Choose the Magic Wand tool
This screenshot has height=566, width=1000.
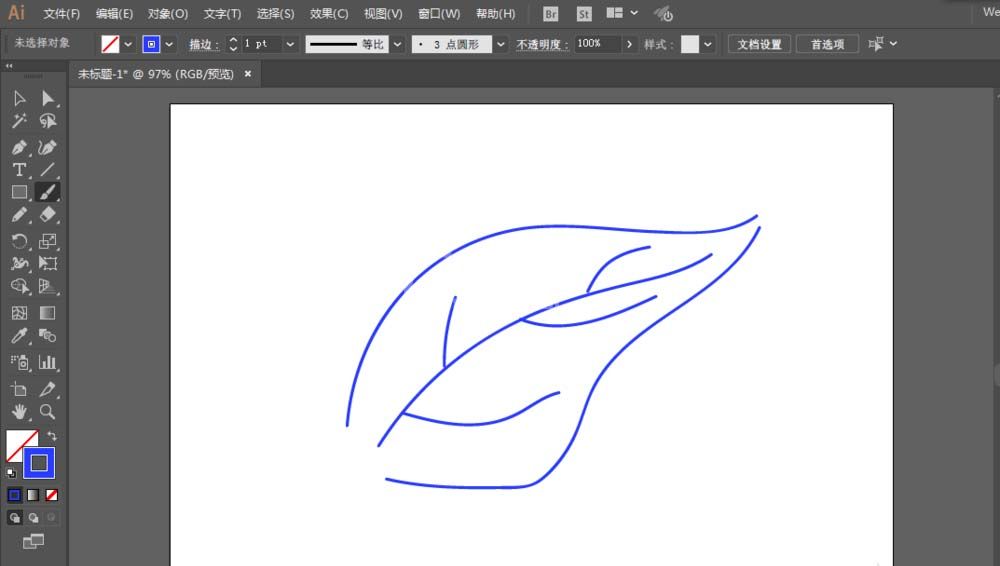[19, 121]
